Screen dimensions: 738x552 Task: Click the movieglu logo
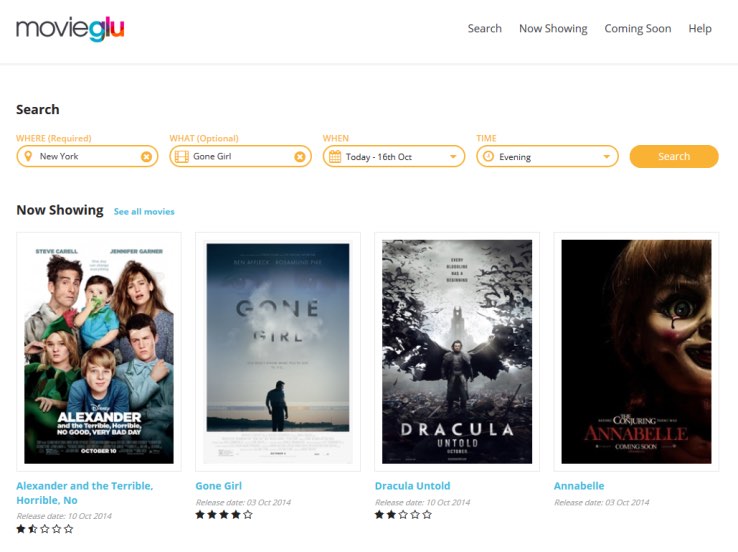tap(70, 29)
